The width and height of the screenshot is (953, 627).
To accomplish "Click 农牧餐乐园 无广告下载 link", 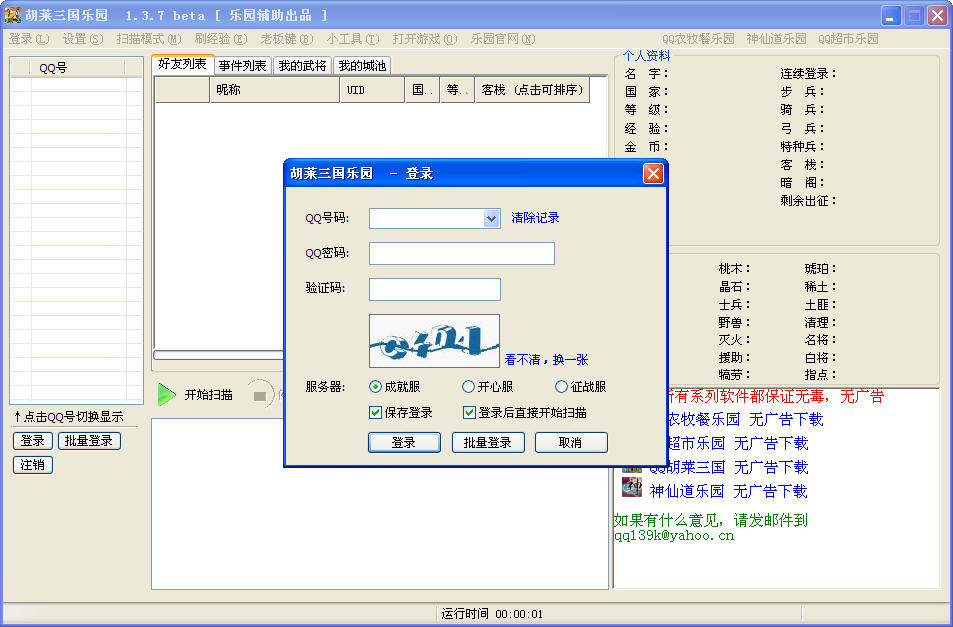I will (x=745, y=419).
